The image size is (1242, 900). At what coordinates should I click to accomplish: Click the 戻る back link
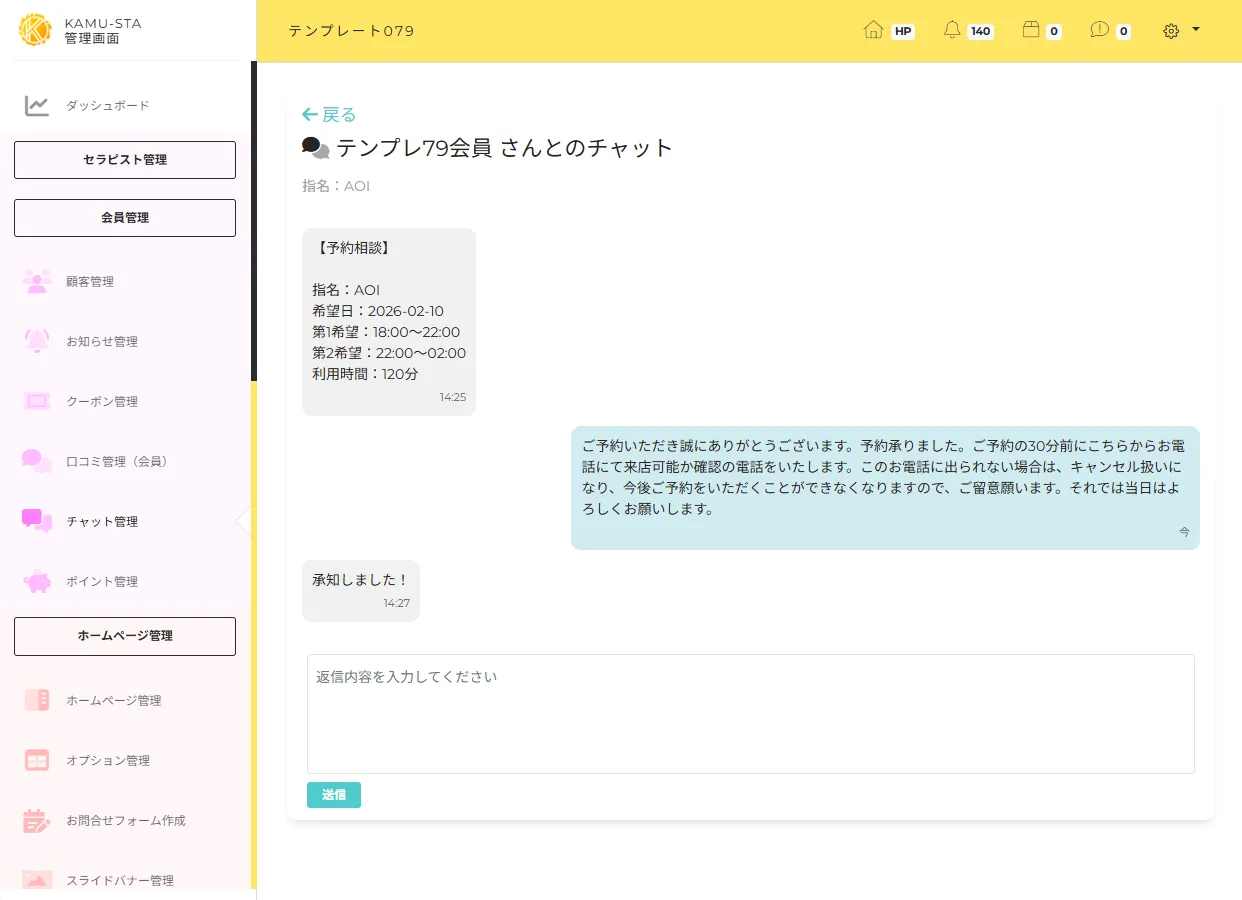coord(329,115)
